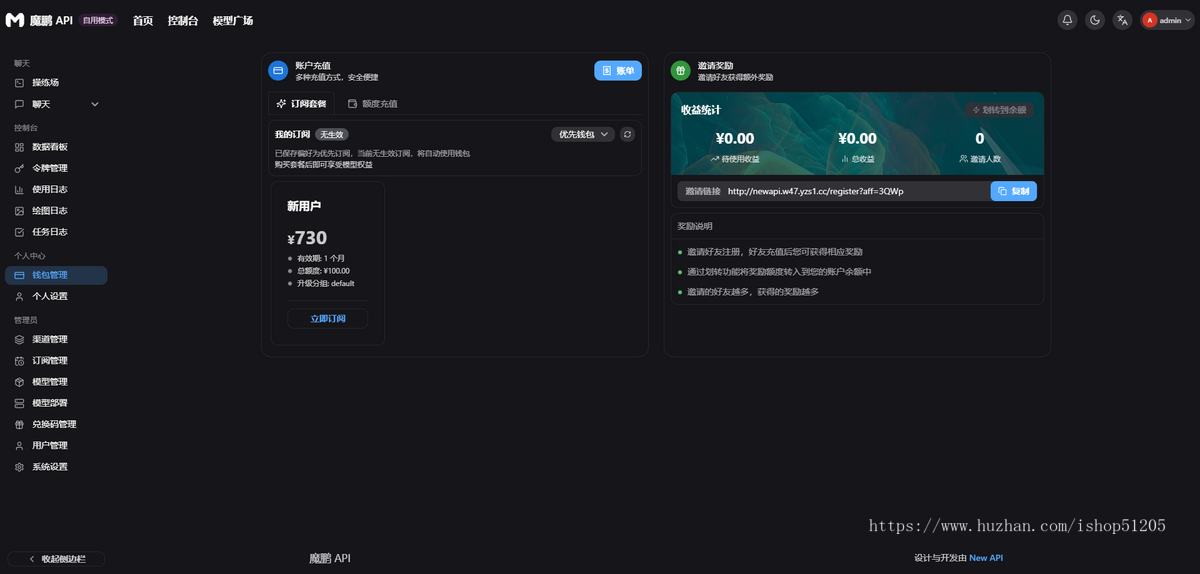The height and width of the screenshot is (574, 1200).
Task: Toggle dark mode moon icon
Action: pyautogui.click(x=1095, y=20)
